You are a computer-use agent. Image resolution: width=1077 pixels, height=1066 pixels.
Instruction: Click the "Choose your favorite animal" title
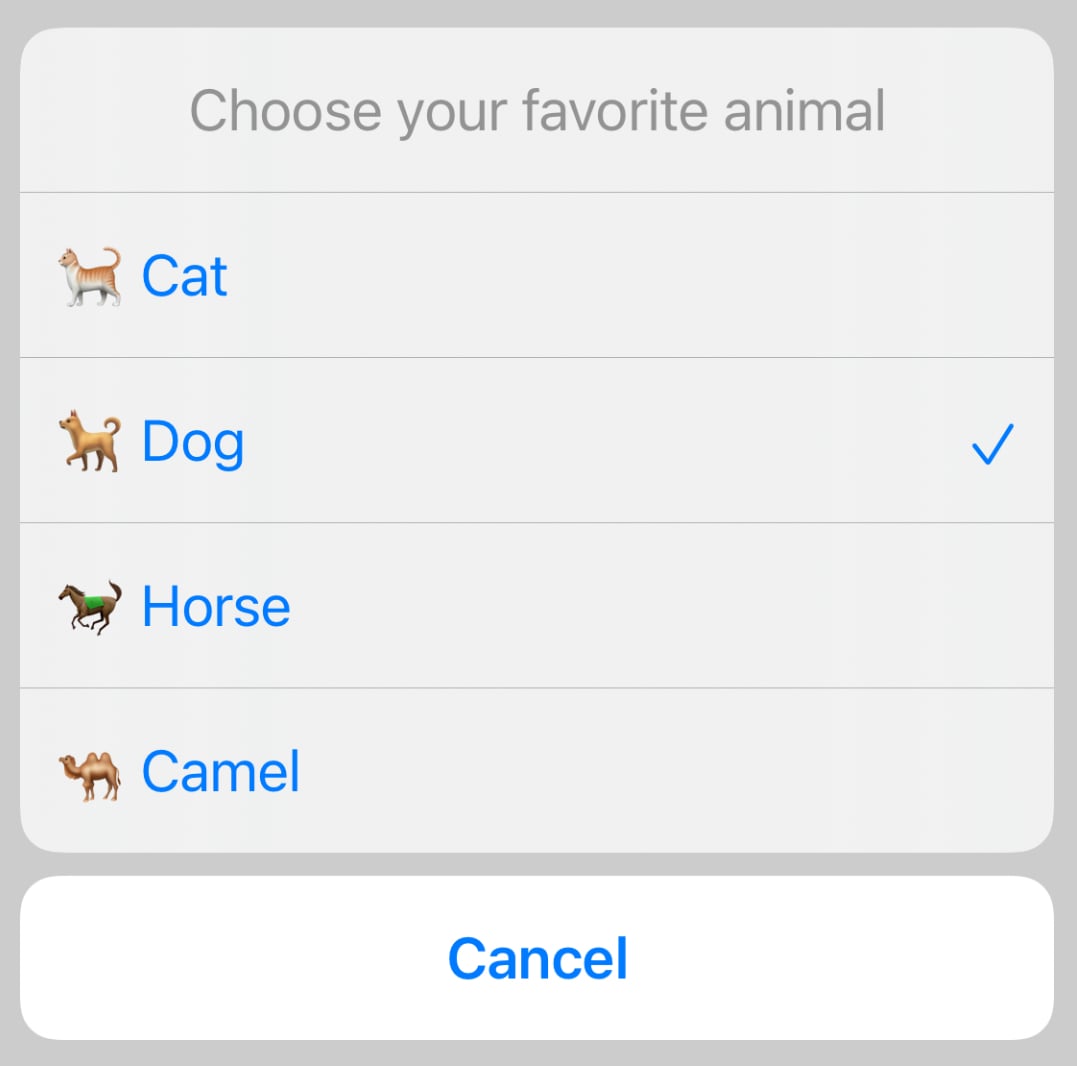point(537,111)
